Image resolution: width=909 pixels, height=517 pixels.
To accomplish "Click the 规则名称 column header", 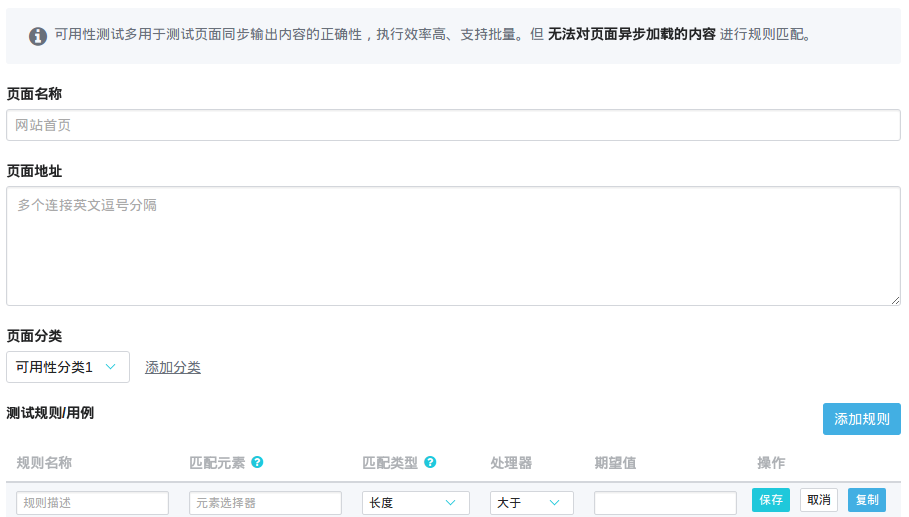I will [44, 463].
